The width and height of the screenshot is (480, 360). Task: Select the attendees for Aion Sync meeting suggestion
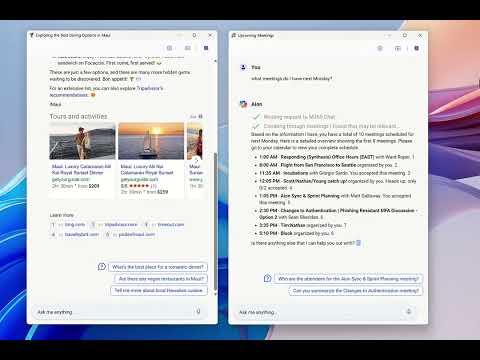point(348,279)
